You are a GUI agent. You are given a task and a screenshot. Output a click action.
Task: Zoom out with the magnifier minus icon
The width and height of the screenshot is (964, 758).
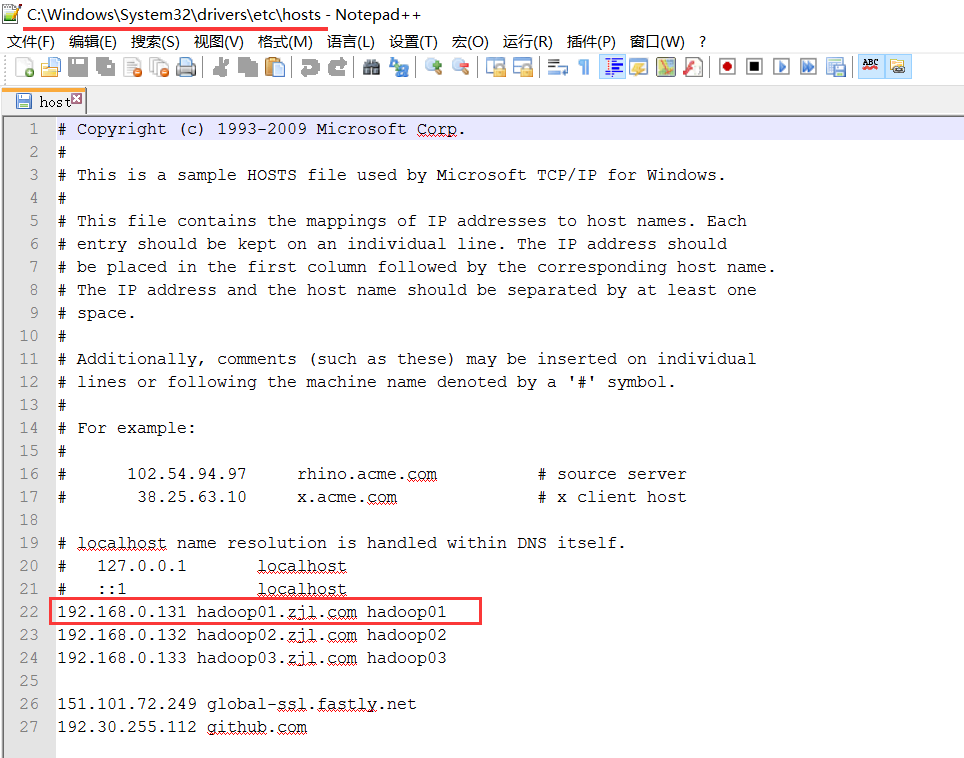[460, 67]
